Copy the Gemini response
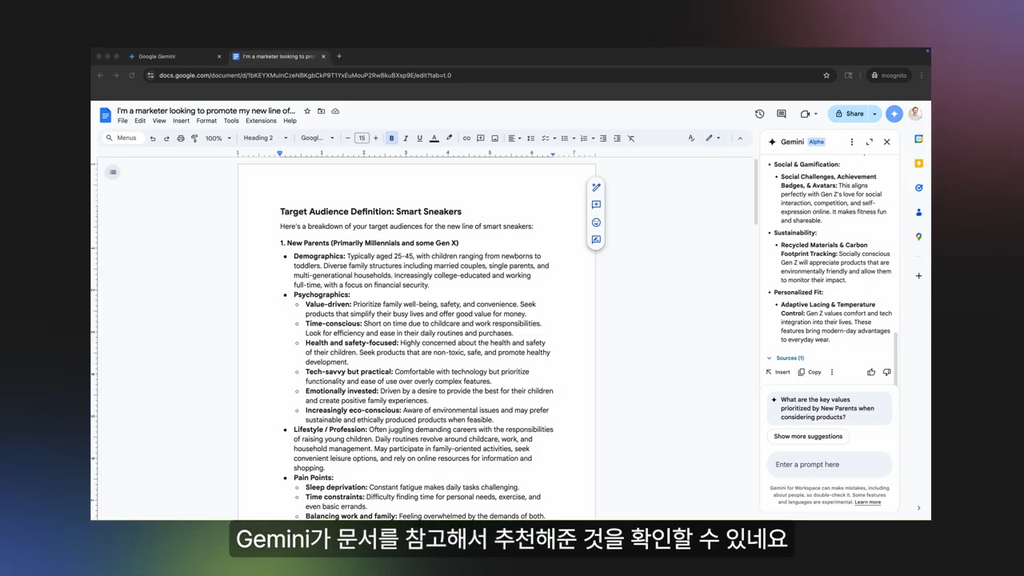Image resolution: width=1024 pixels, height=576 pixels. point(810,372)
